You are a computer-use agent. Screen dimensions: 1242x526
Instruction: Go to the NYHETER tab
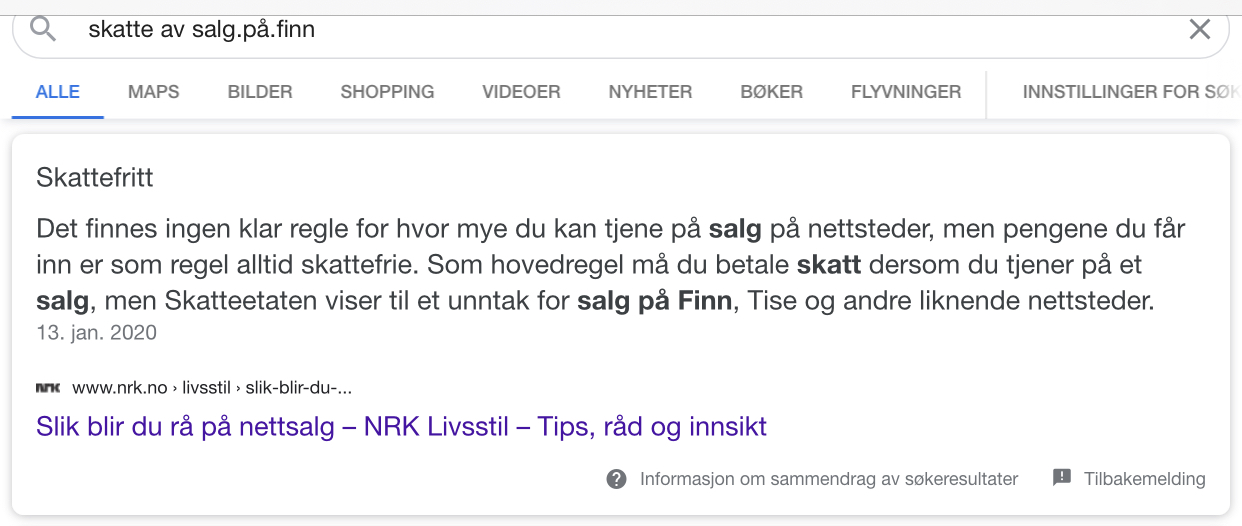pyautogui.click(x=650, y=92)
